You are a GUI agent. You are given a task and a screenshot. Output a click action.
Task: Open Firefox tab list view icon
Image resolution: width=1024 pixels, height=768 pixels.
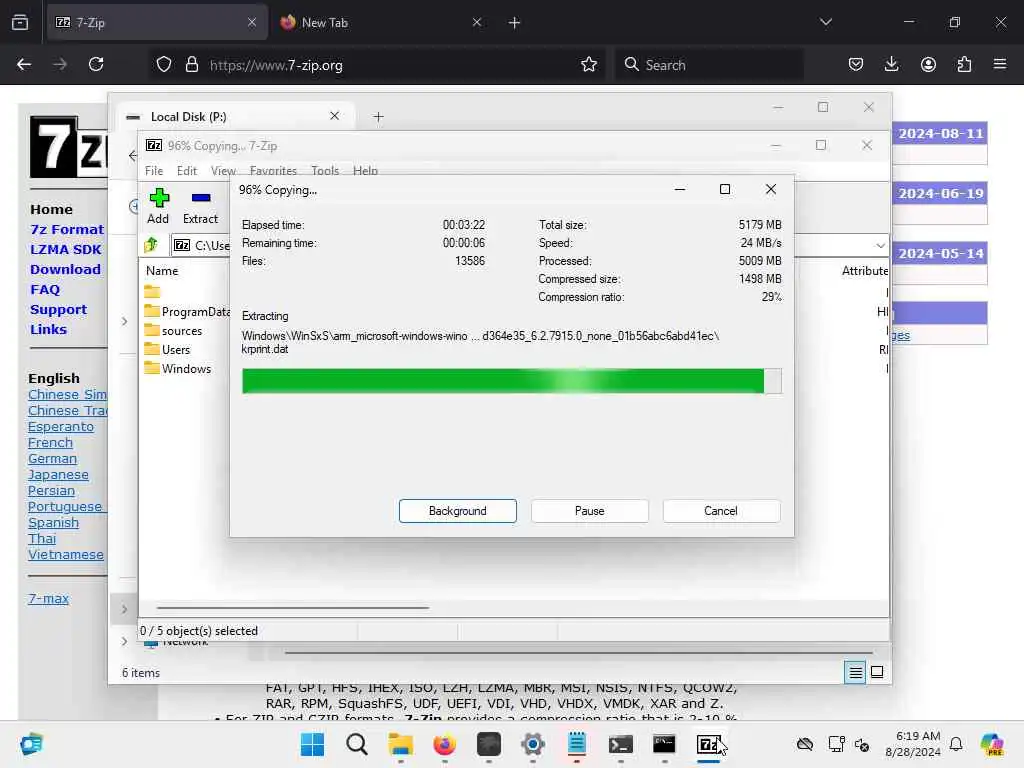[20, 22]
